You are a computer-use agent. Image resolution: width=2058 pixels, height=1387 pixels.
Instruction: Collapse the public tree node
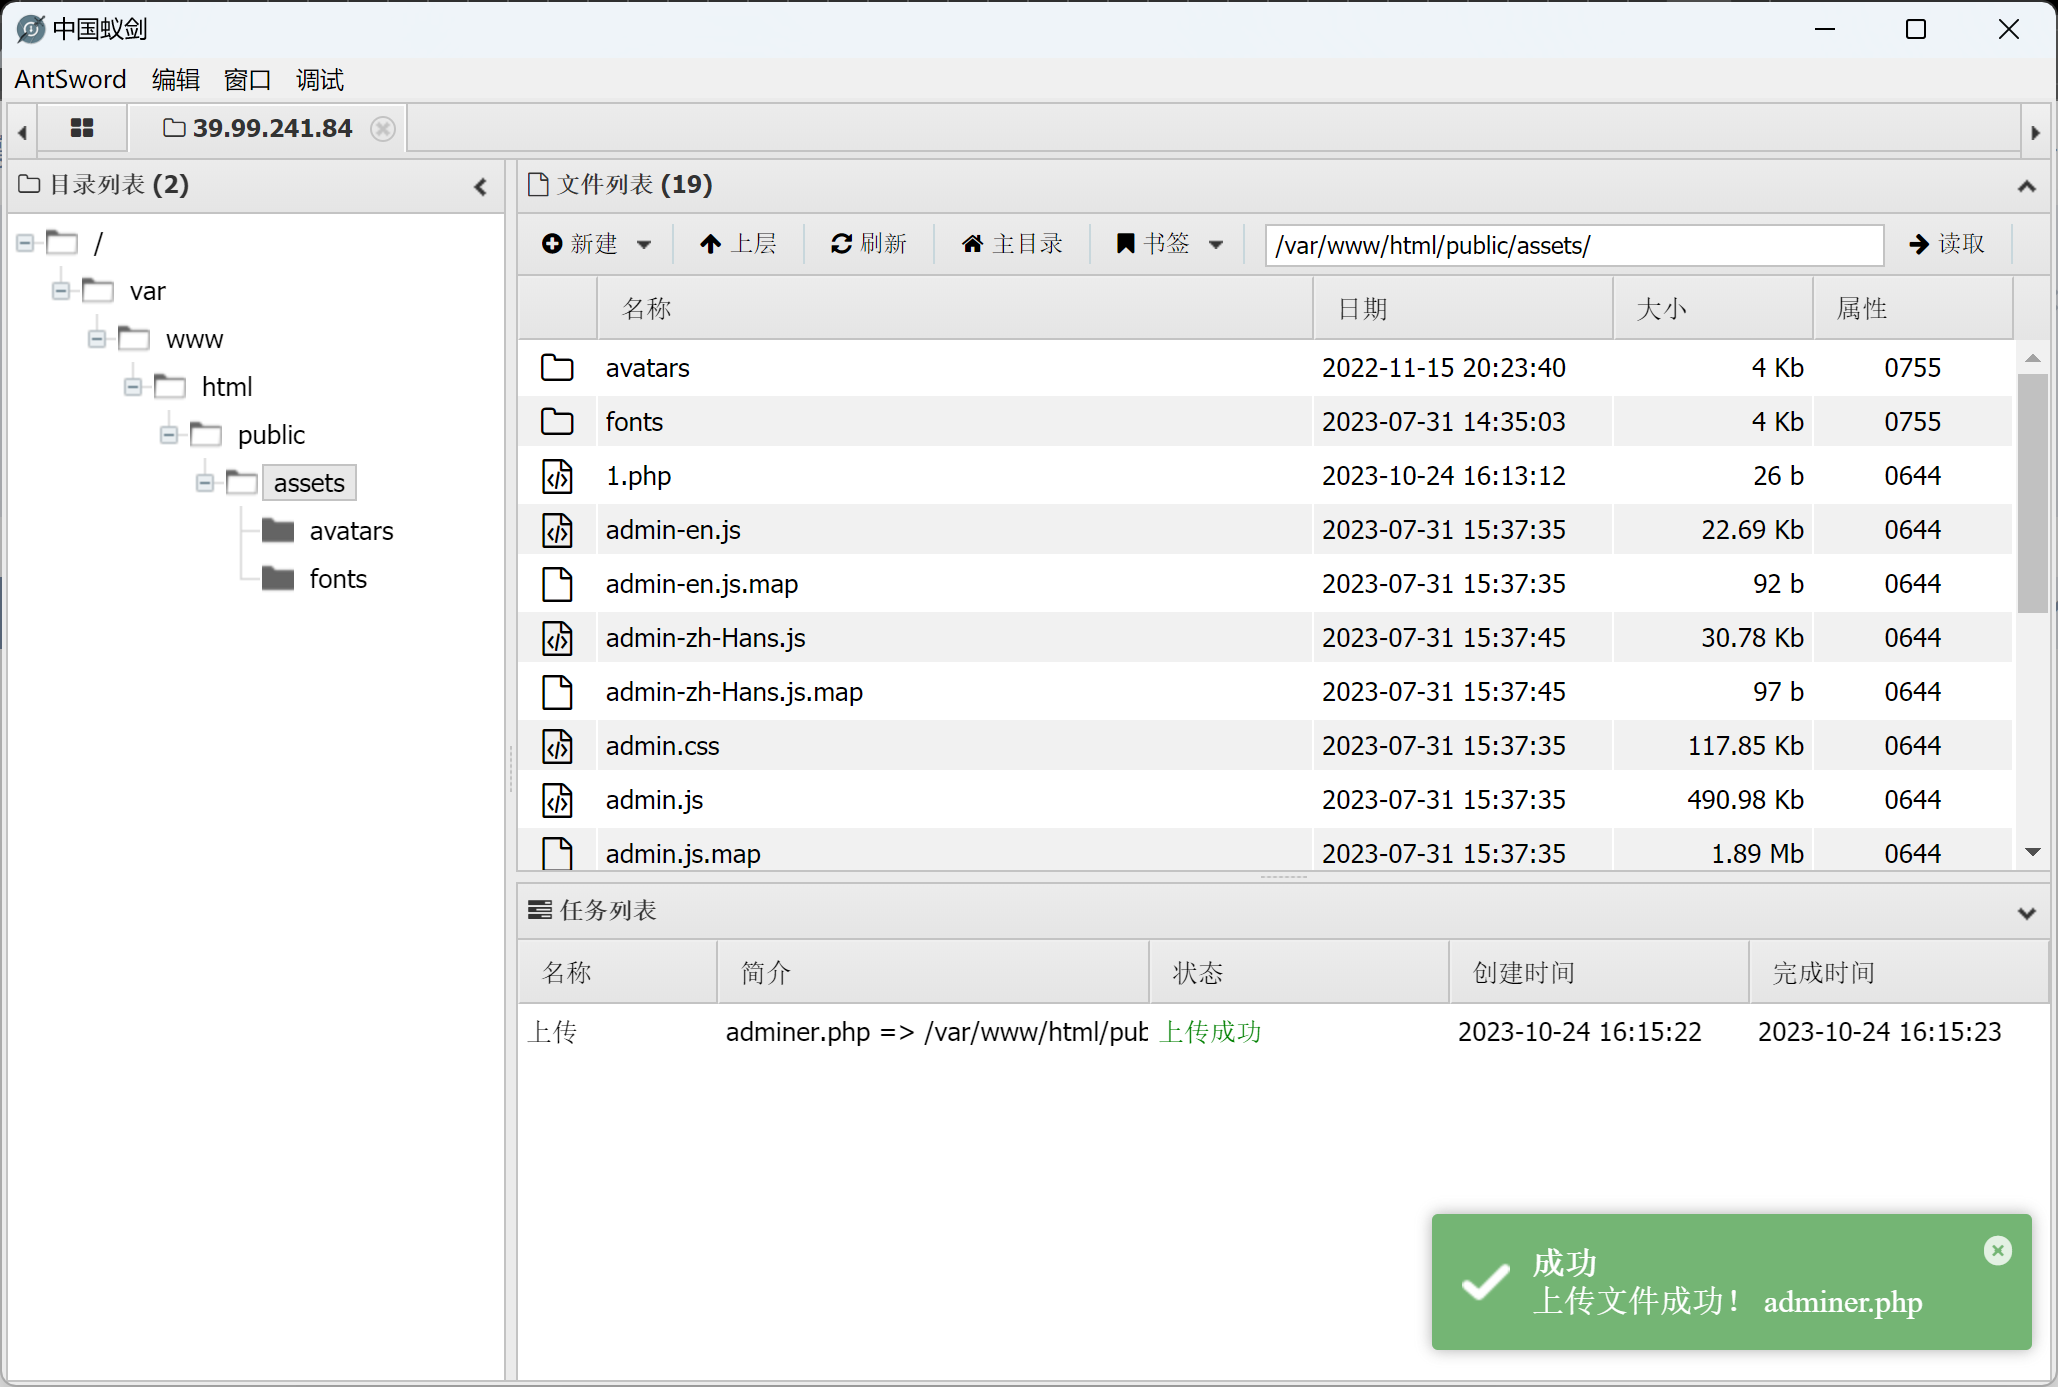coord(169,435)
